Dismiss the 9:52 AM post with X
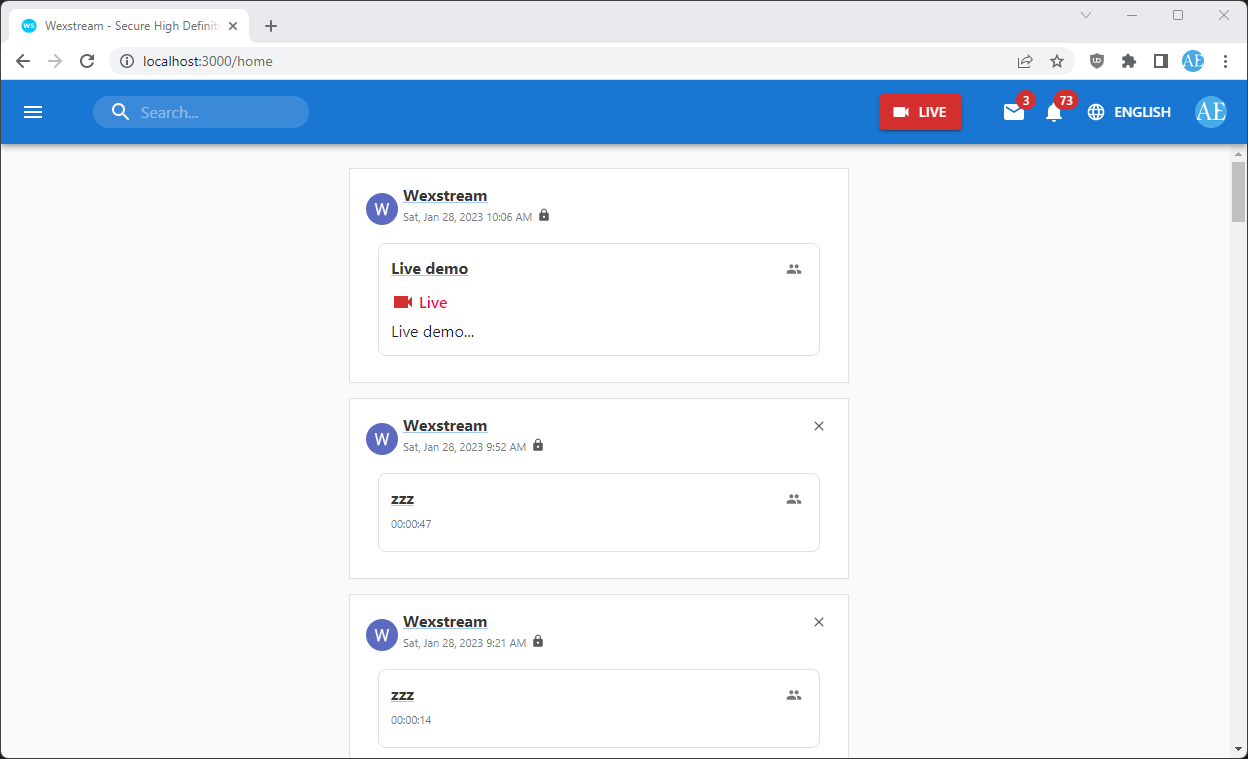1248x759 pixels. [x=819, y=426]
